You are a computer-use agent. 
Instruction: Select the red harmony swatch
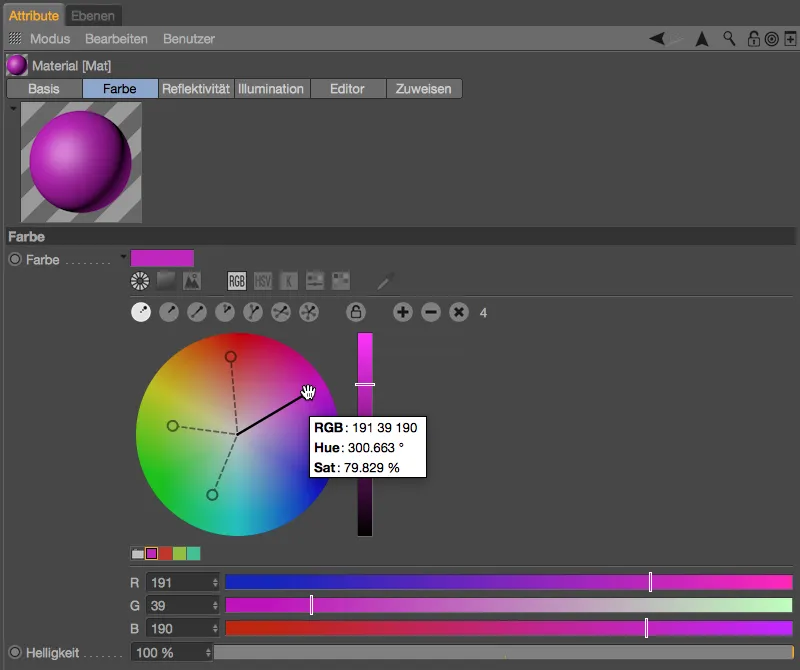point(165,554)
